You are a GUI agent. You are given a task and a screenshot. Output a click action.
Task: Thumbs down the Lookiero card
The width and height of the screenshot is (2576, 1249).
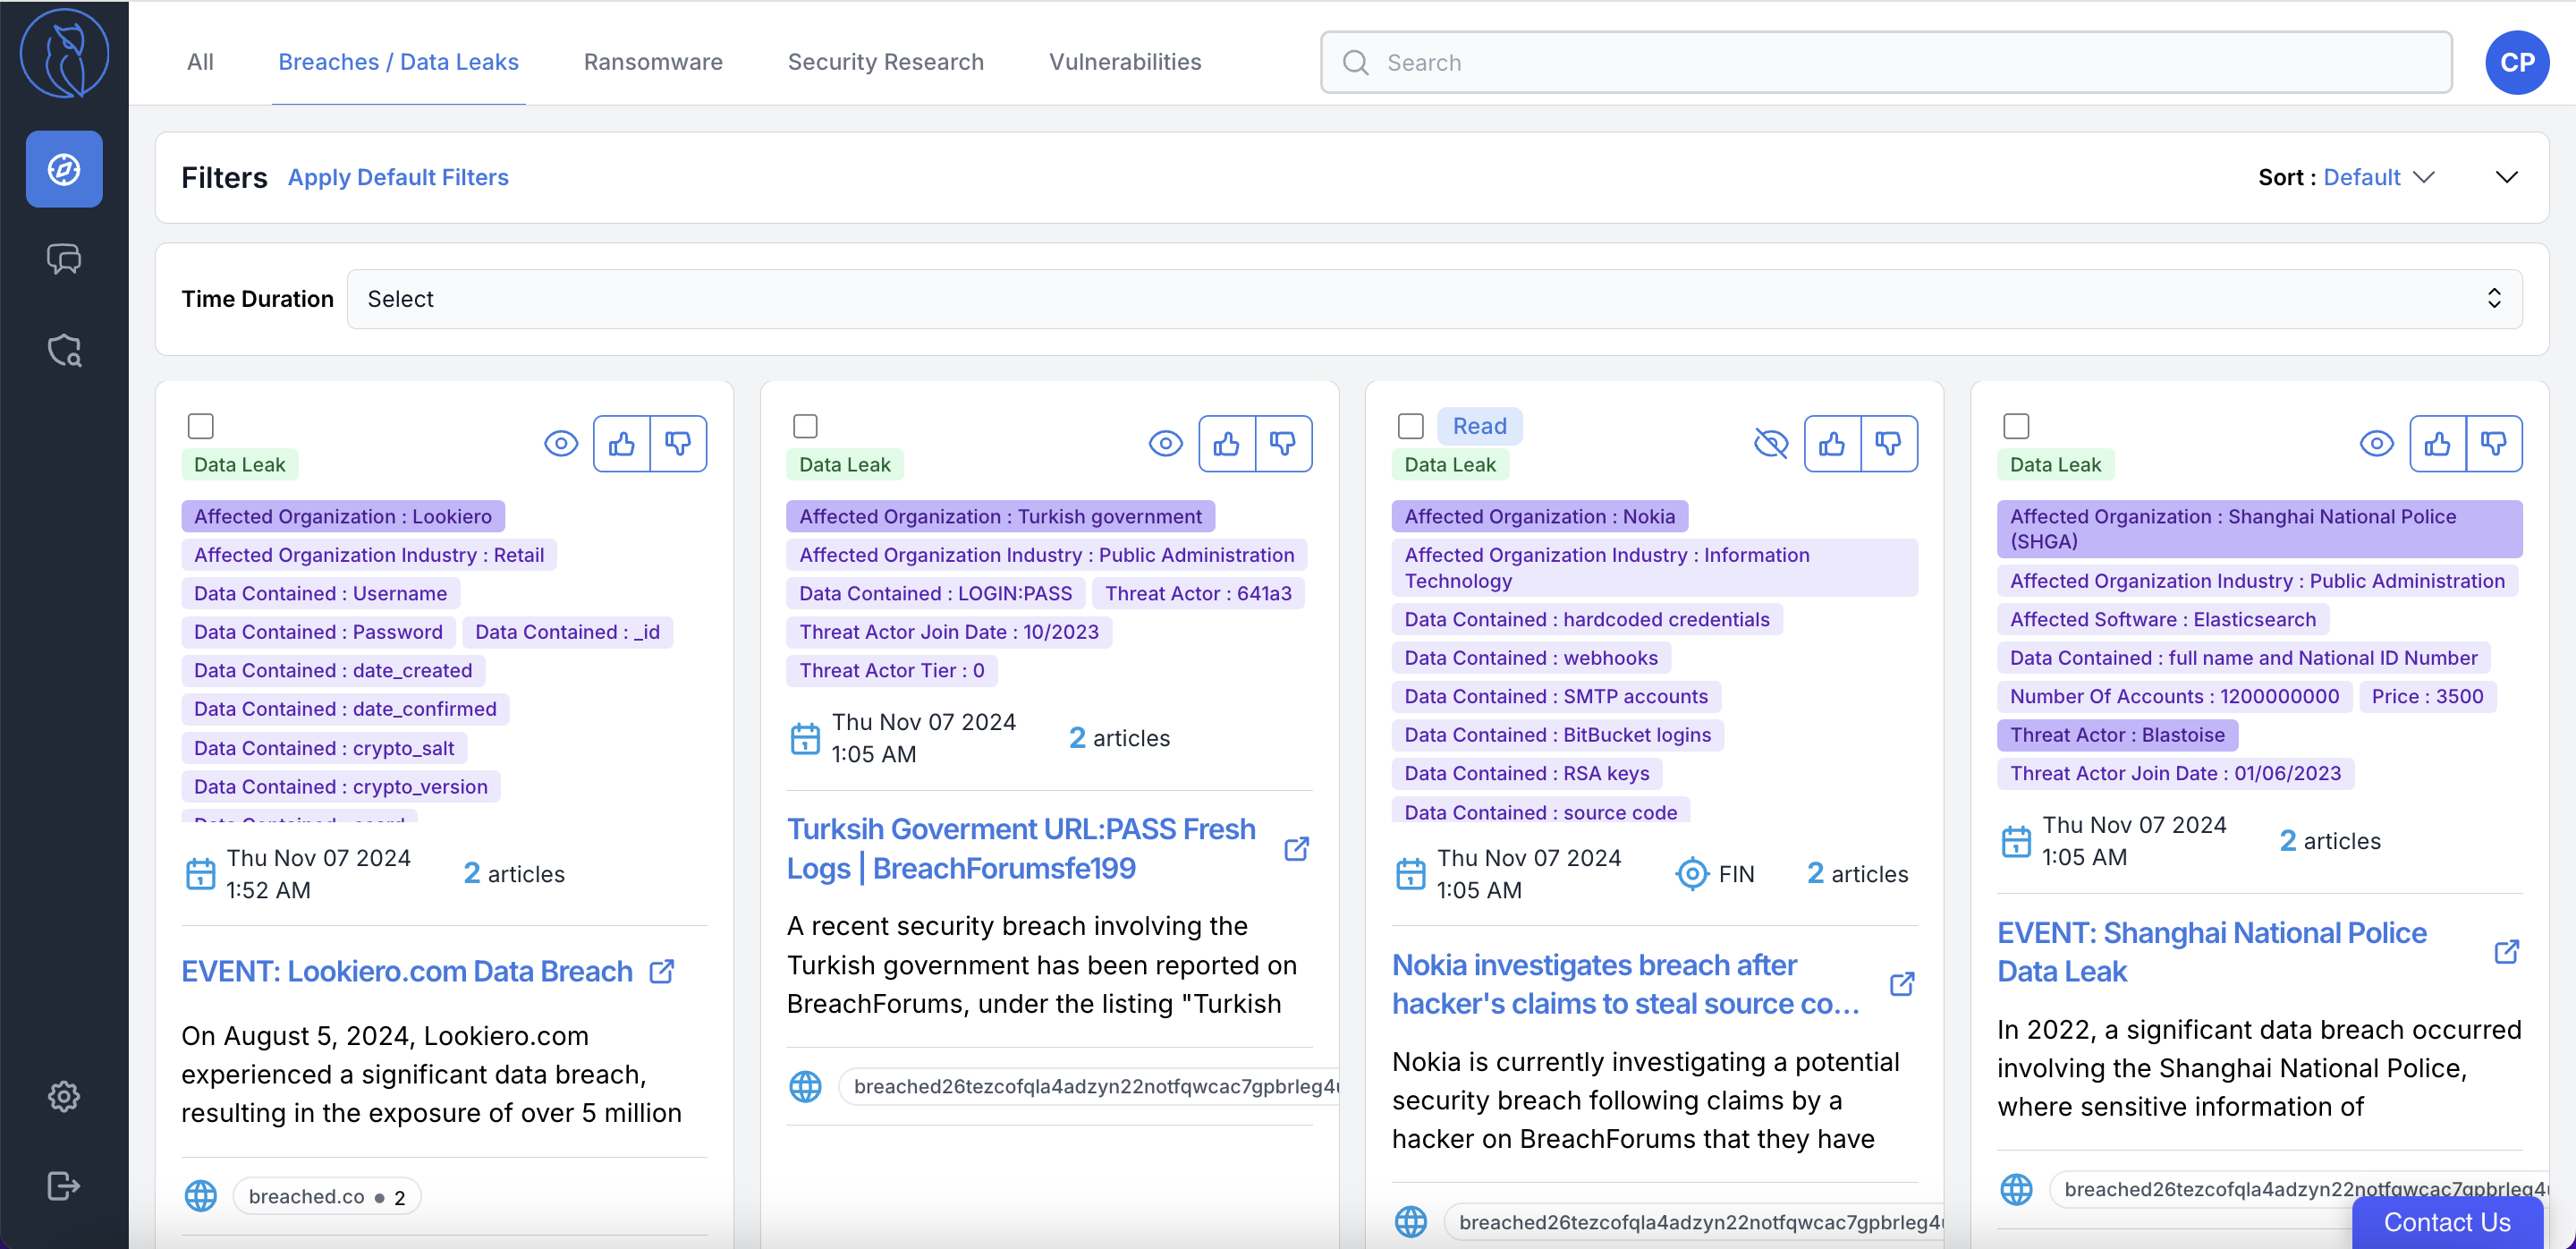pos(678,443)
